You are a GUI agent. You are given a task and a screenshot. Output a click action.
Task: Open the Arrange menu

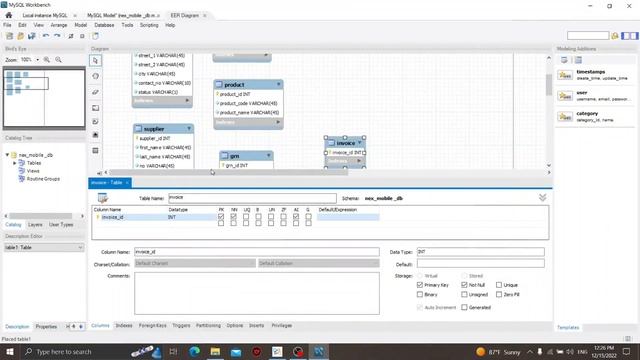59,25
